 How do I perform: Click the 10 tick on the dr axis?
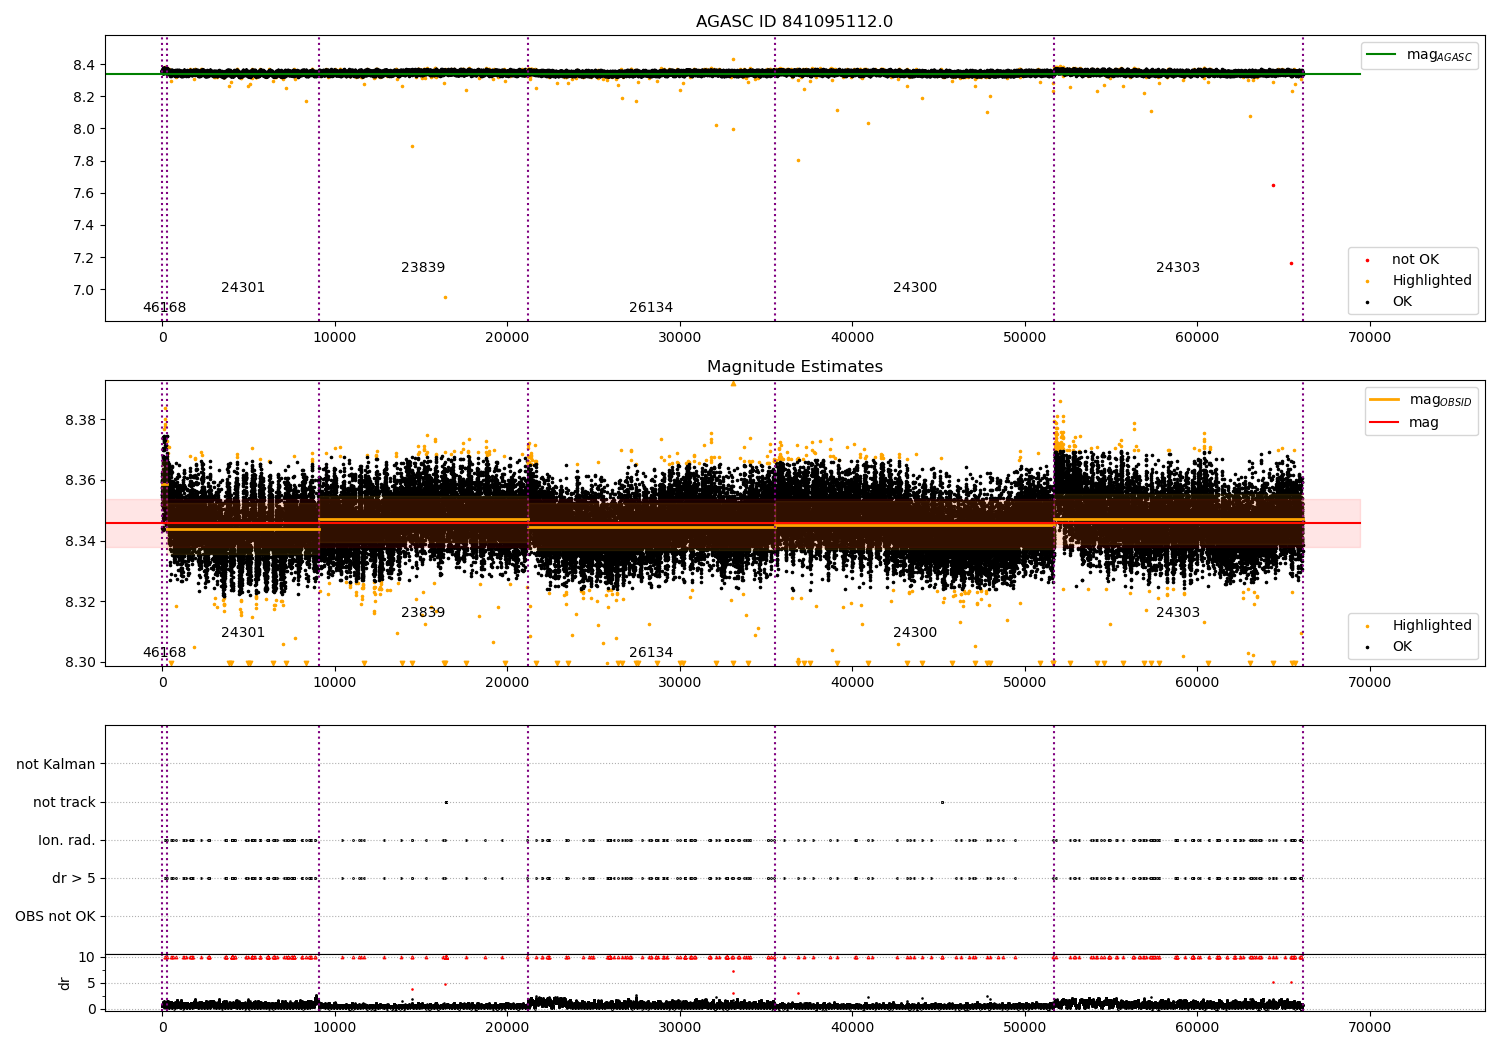point(87,958)
